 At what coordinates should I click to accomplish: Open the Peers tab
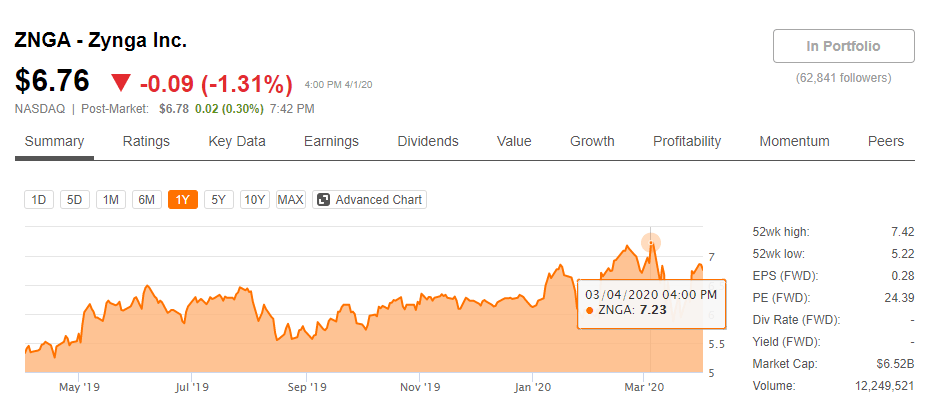(886, 142)
